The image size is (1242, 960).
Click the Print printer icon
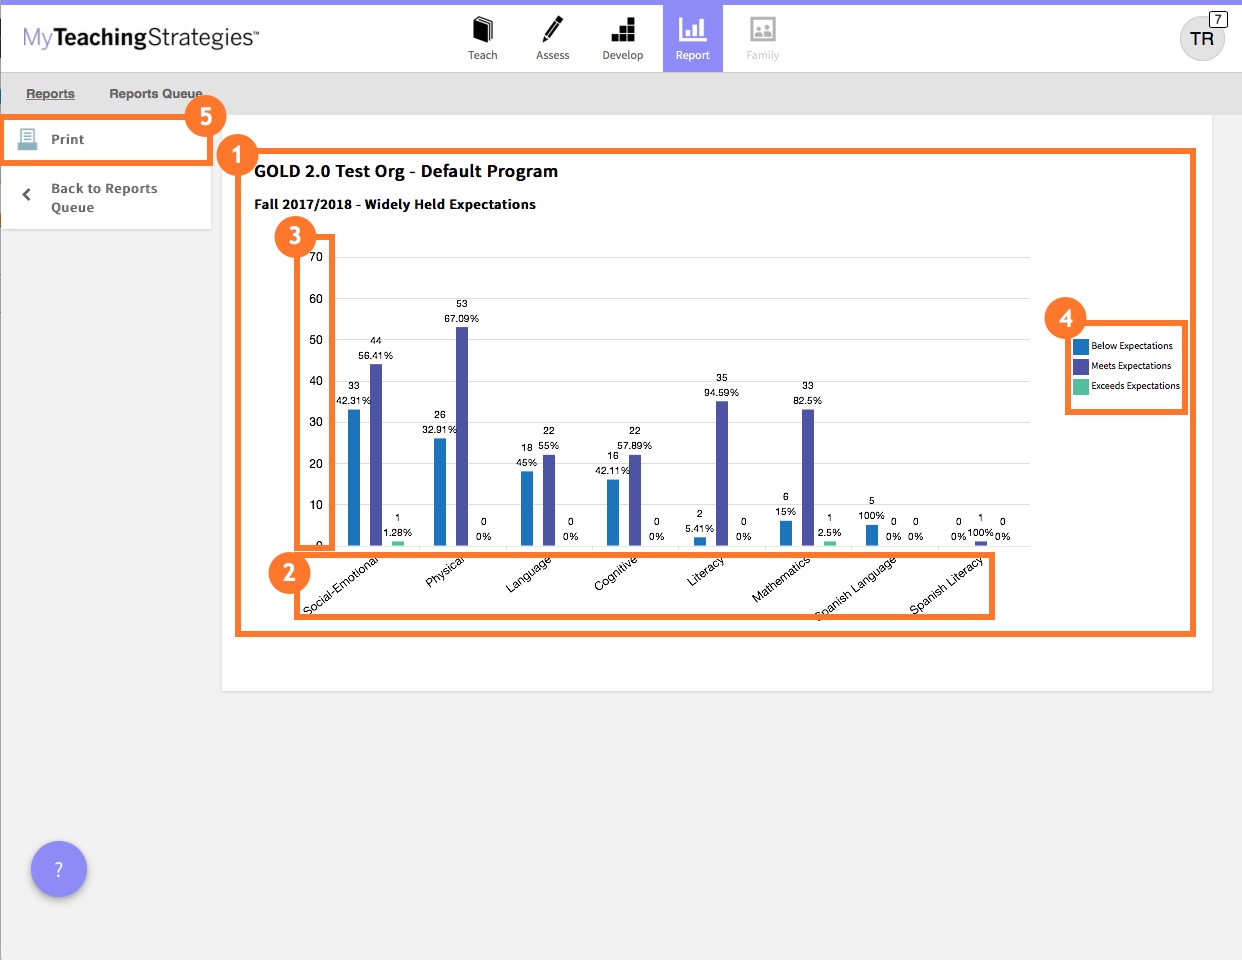(27, 138)
